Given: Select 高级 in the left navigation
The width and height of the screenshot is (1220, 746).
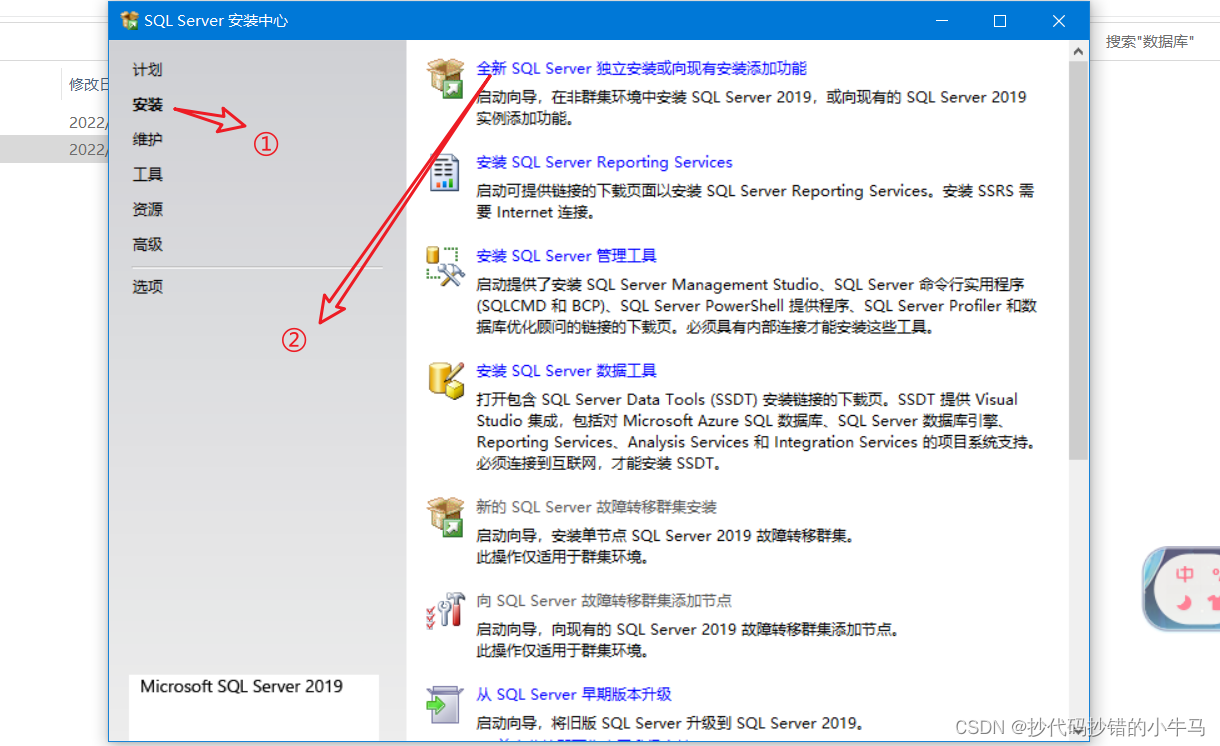Looking at the screenshot, I should [x=147, y=245].
